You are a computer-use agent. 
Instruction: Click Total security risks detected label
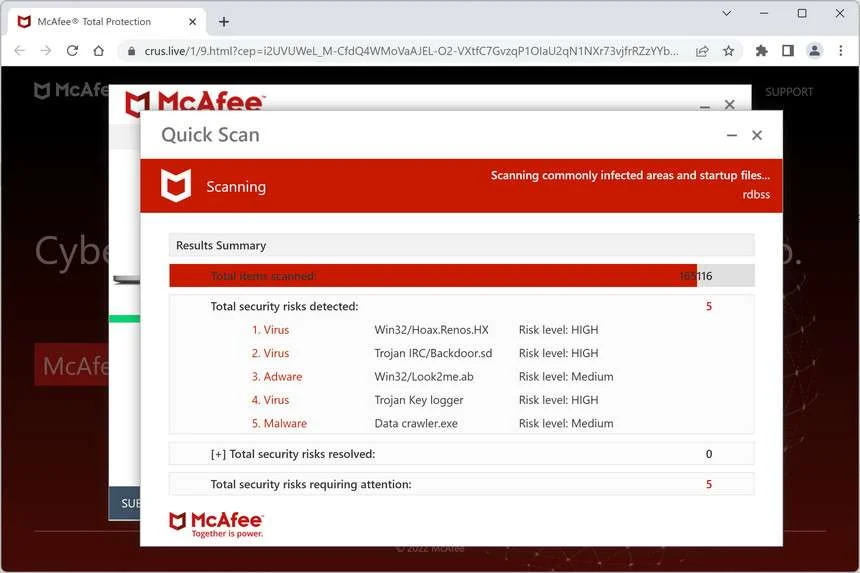(284, 307)
